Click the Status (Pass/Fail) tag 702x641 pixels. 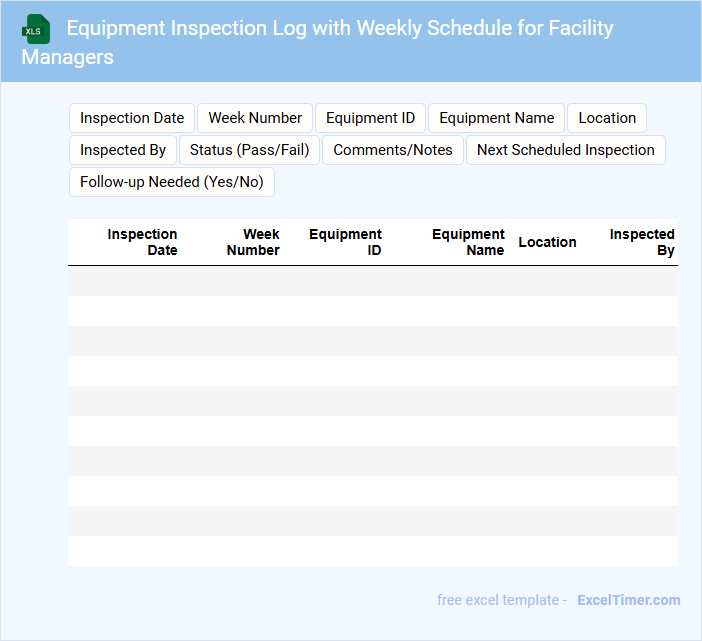pyautogui.click(x=249, y=150)
